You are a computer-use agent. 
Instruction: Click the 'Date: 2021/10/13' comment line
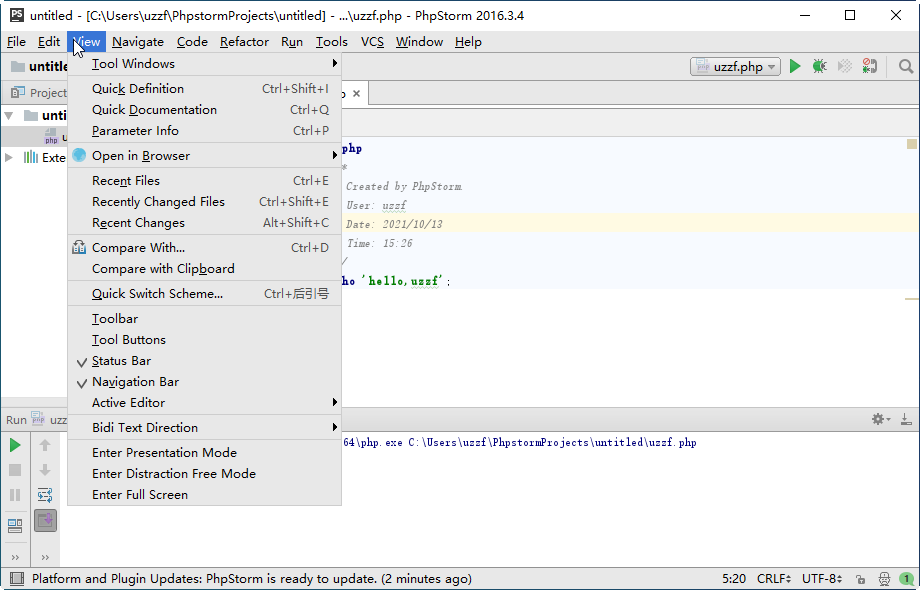[394, 224]
